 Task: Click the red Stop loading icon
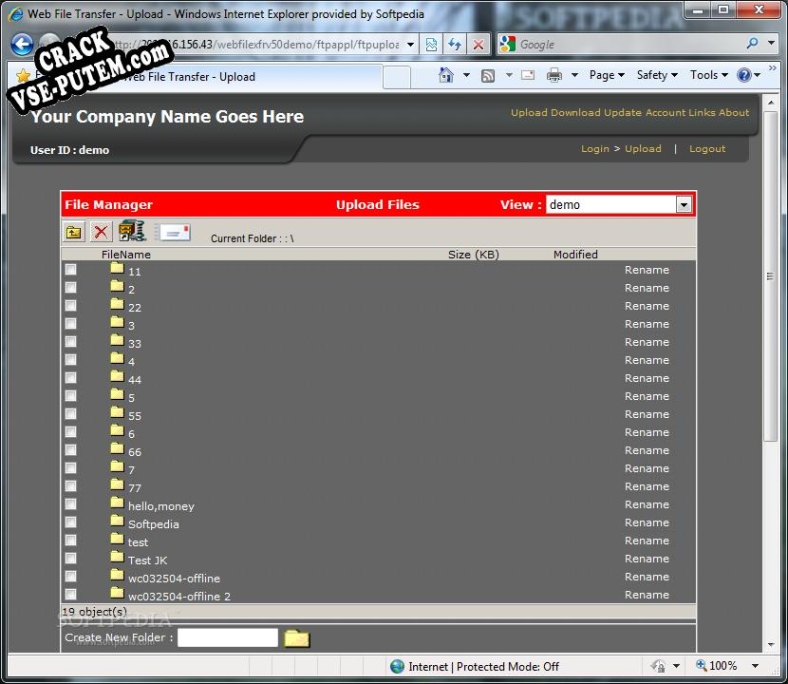(x=478, y=45)
